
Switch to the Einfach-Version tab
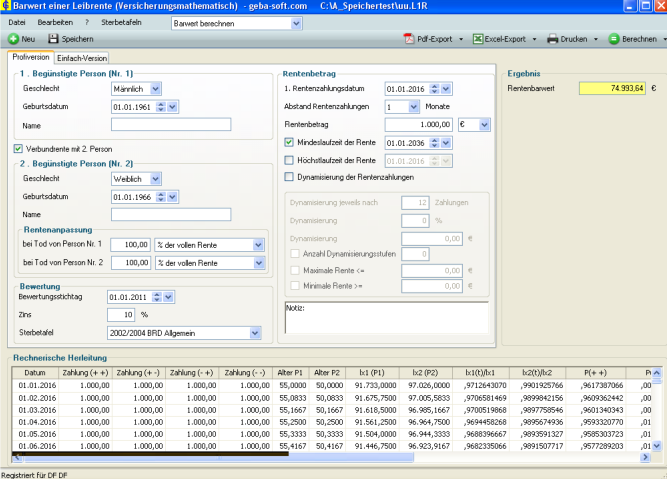pos(82,59)
